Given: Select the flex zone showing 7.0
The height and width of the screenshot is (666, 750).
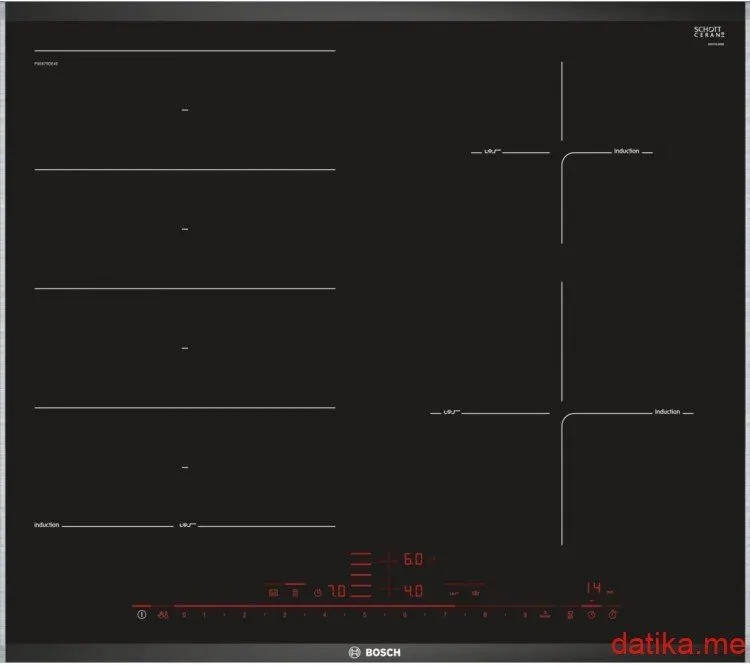Looking at the screenshot, I should (337, 591).
